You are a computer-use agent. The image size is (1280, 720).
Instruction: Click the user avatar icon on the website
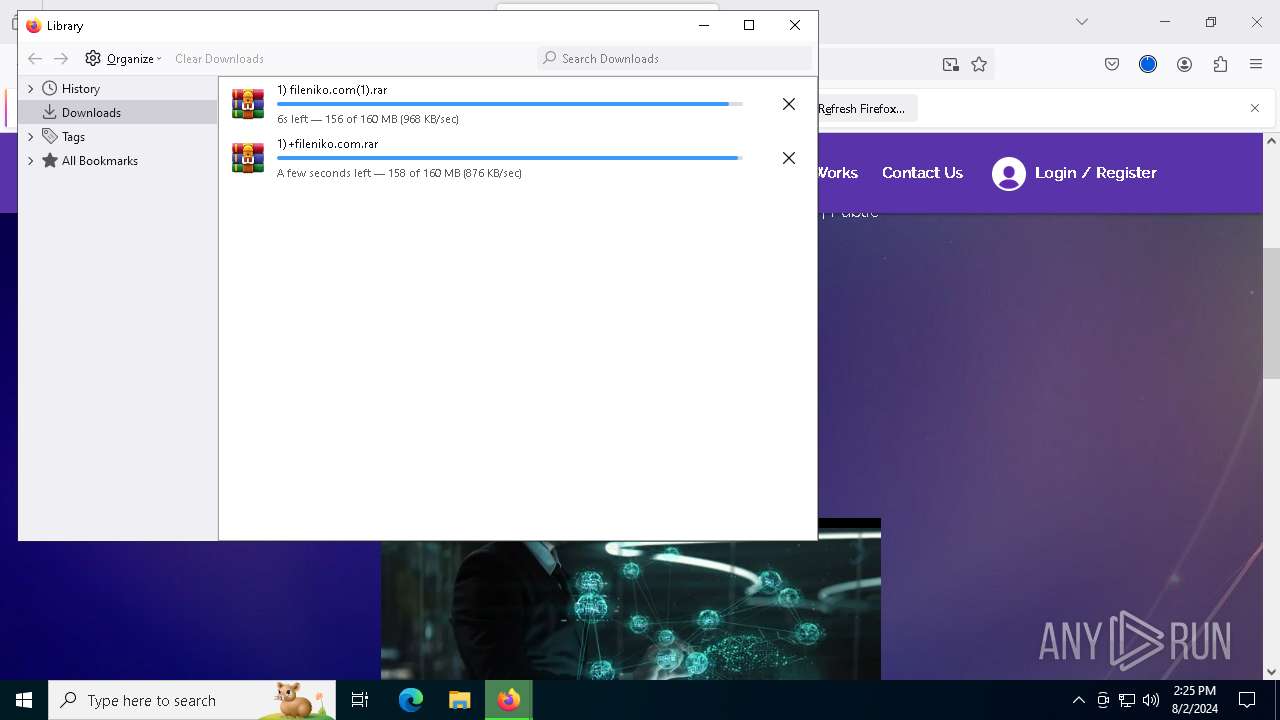tap(1009, 174)
